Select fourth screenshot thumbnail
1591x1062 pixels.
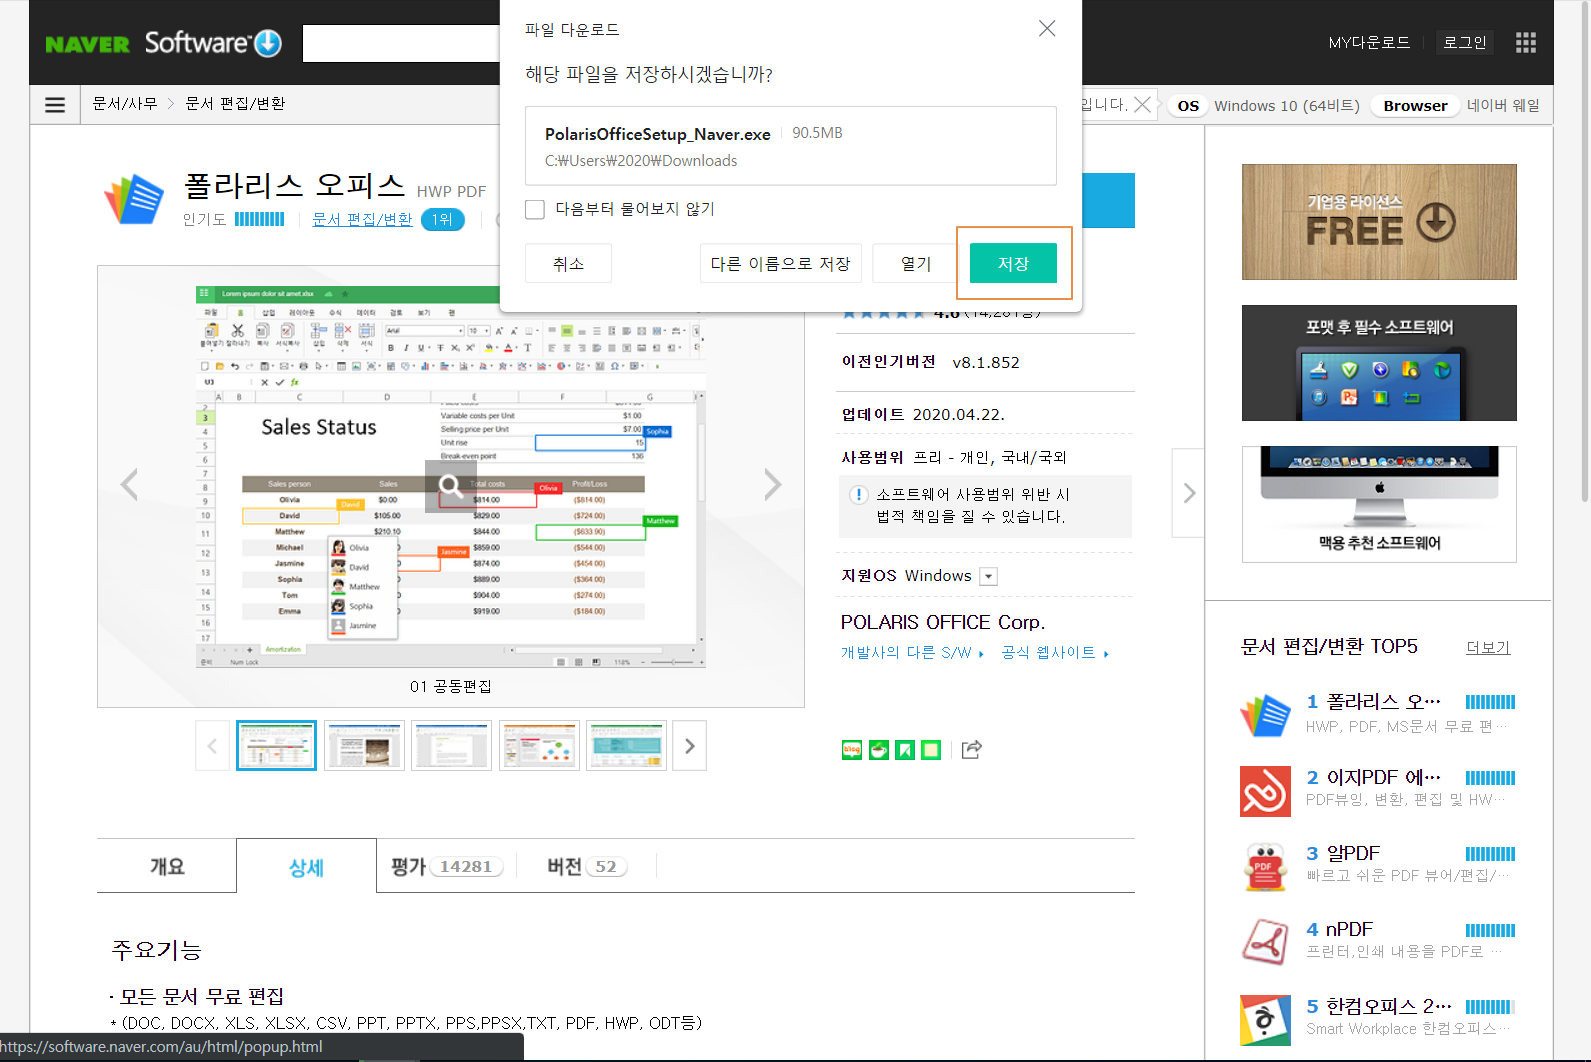(539, 746)
